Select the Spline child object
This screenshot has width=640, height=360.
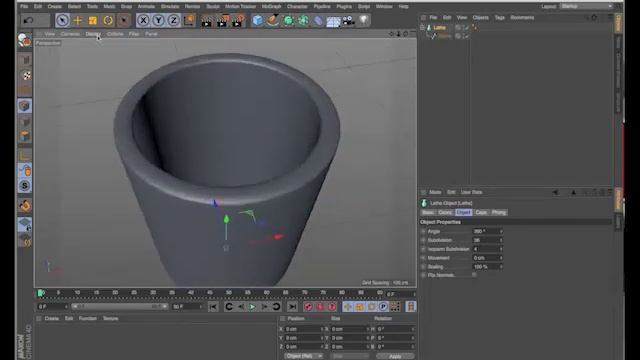tap(444, 36)
